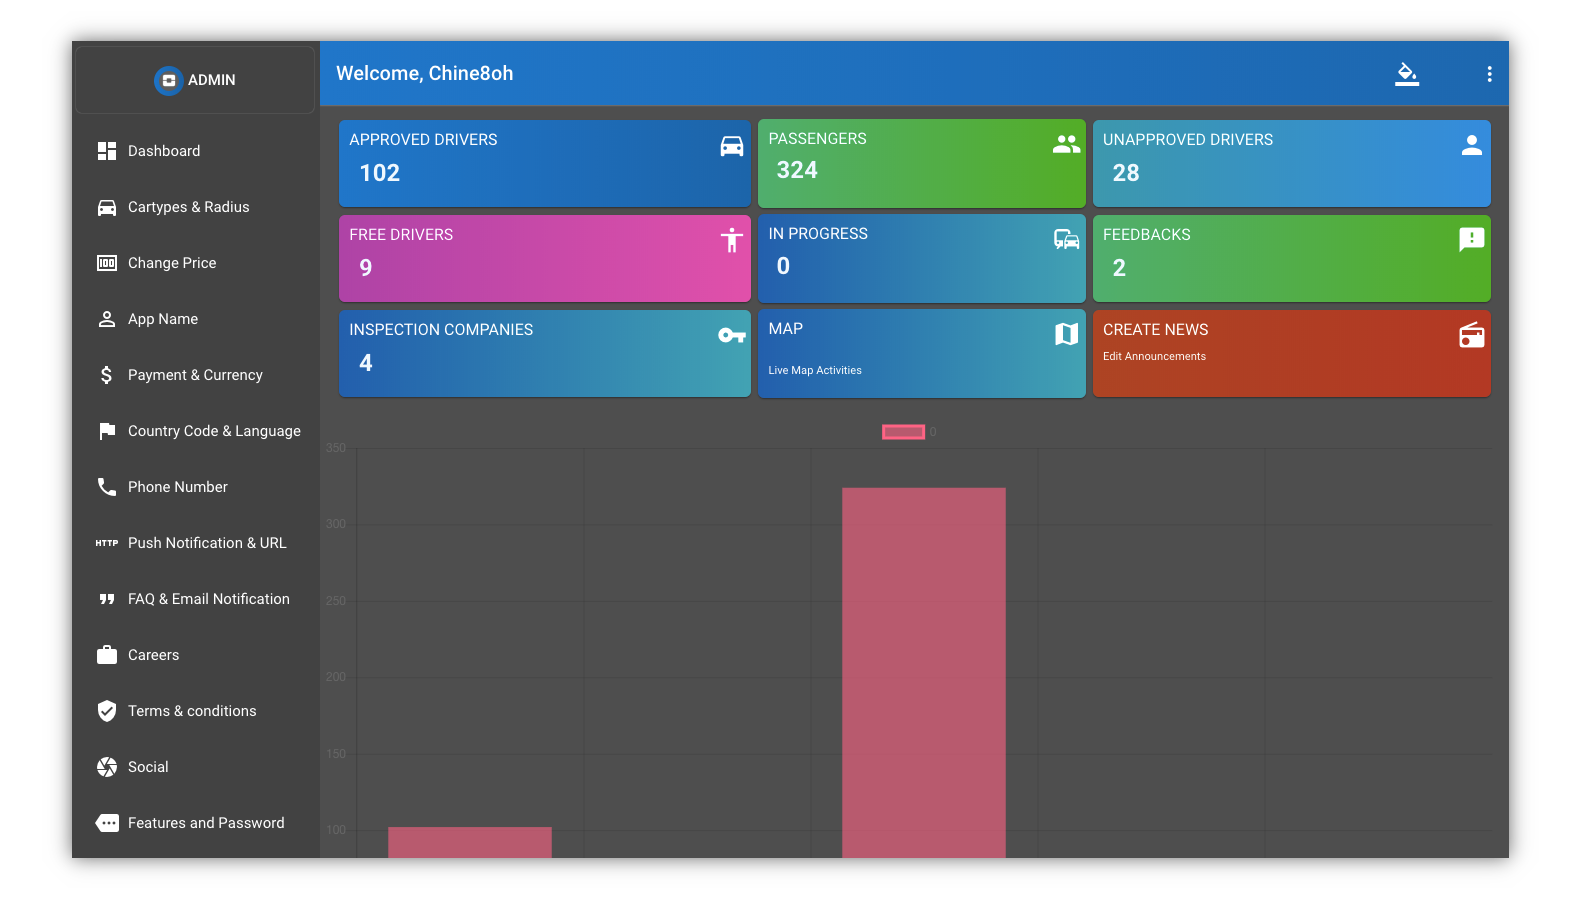The height and width of the screenshot is (899, 1581).
Task: Open Cartypes & Radius menu item
Action: 188,207
